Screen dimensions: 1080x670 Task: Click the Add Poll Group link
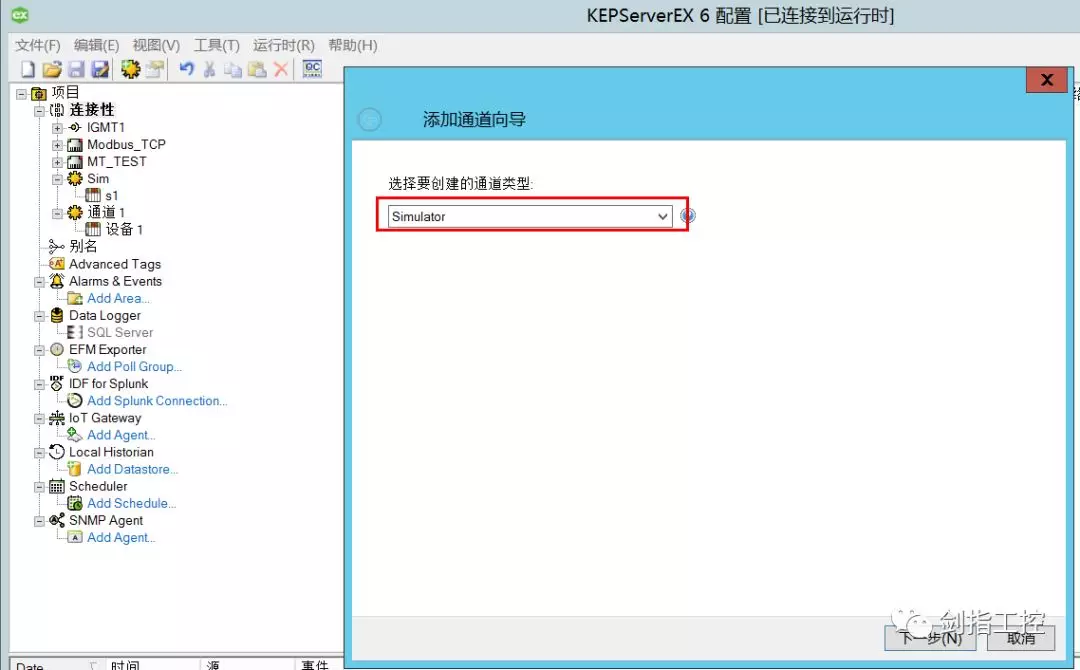coord(134,367)
